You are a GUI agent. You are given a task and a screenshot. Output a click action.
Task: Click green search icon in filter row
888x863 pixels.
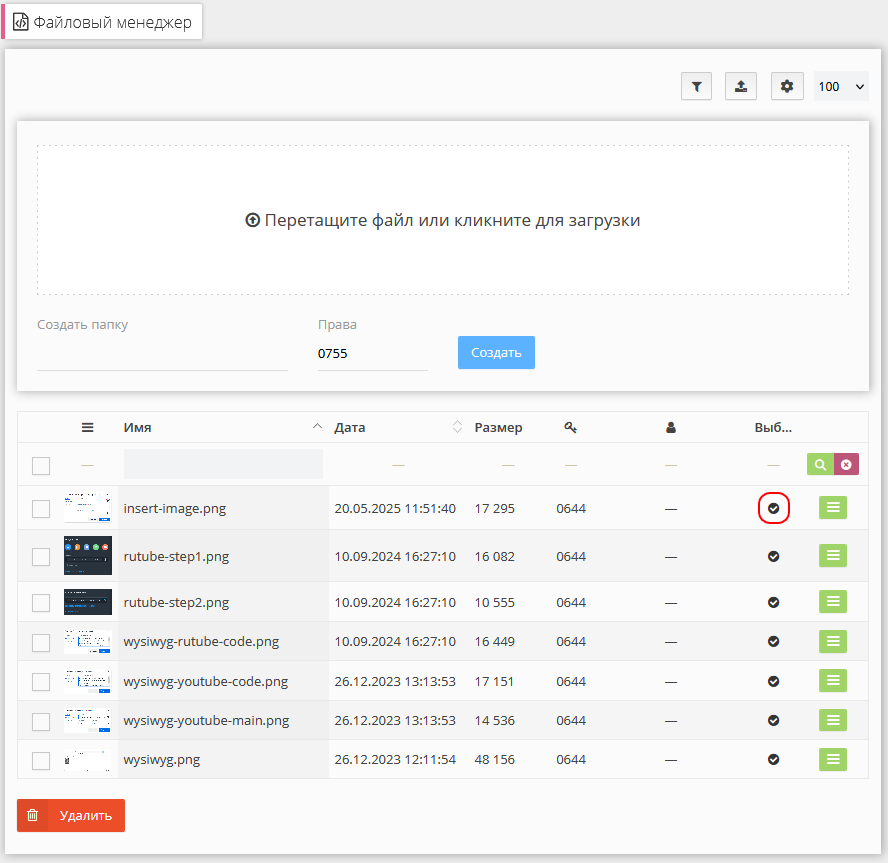pos(820,465)
